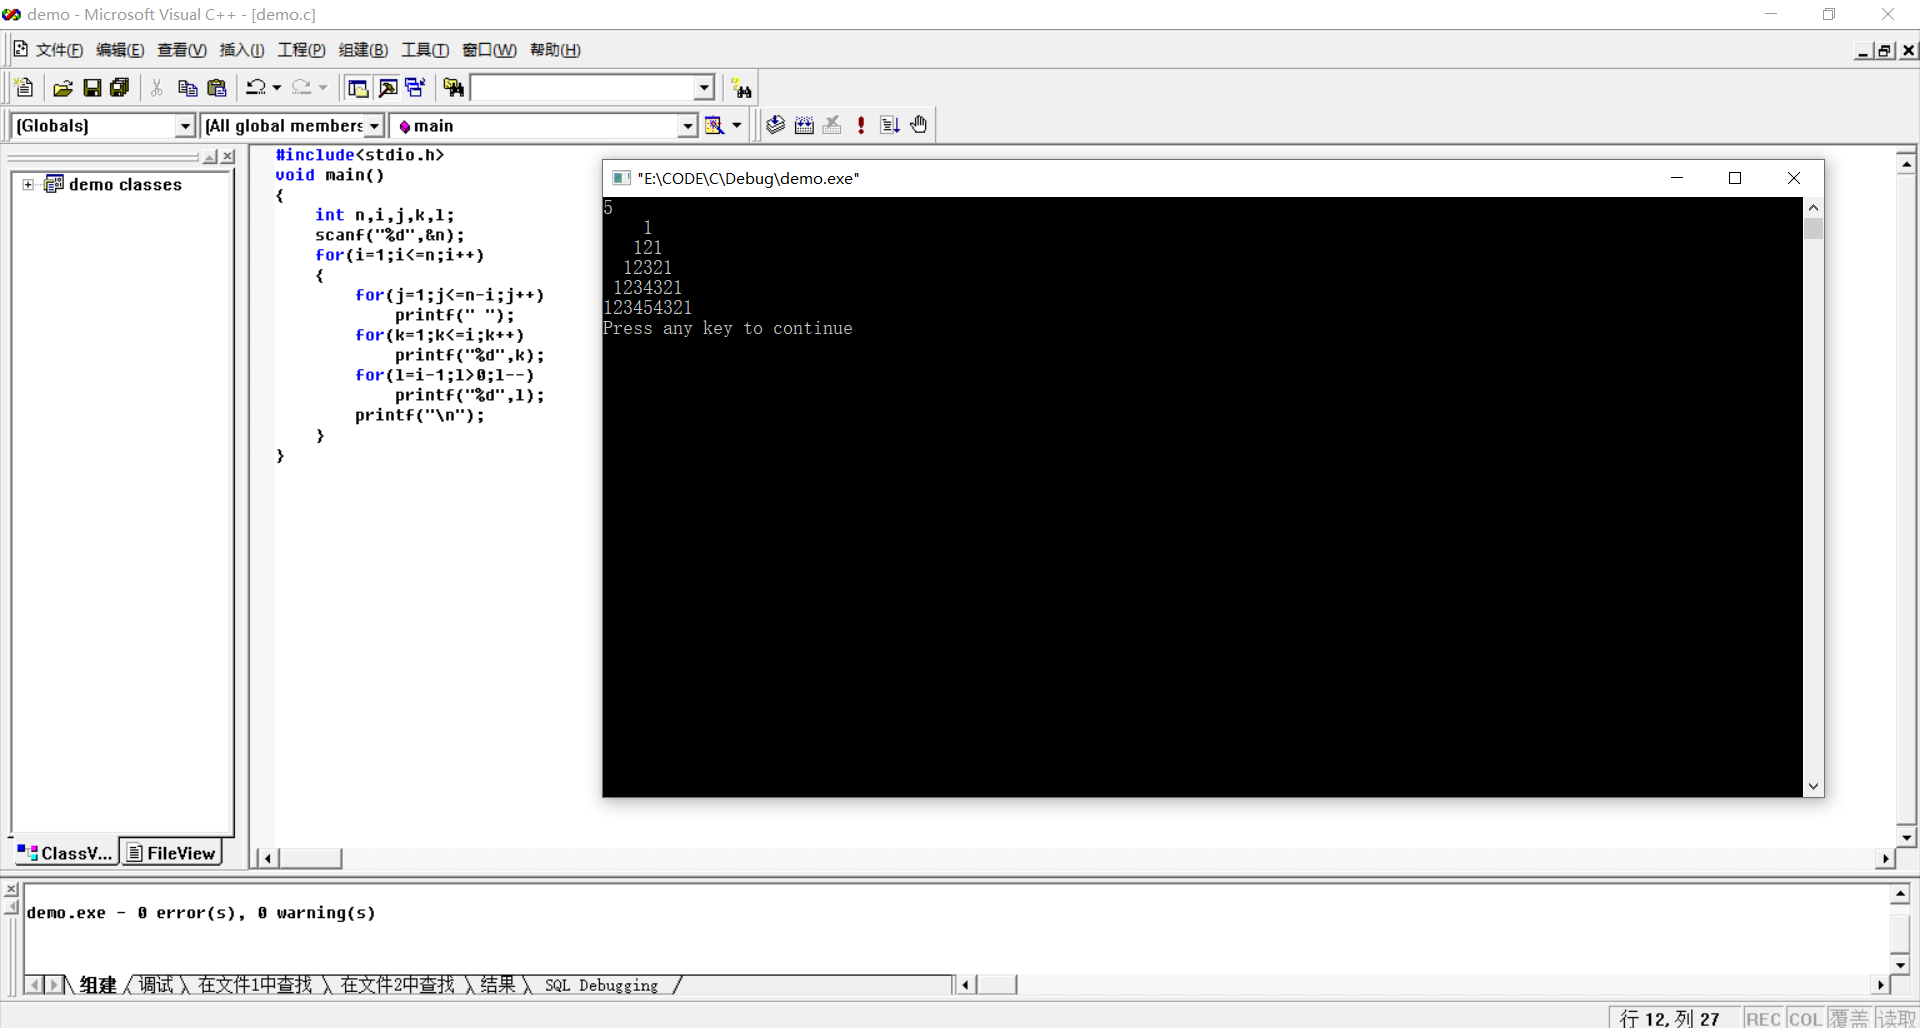Screen dimensions: 1920x1028
Task: Minimize the inner demo.c document window
Action: [1864, 51]
